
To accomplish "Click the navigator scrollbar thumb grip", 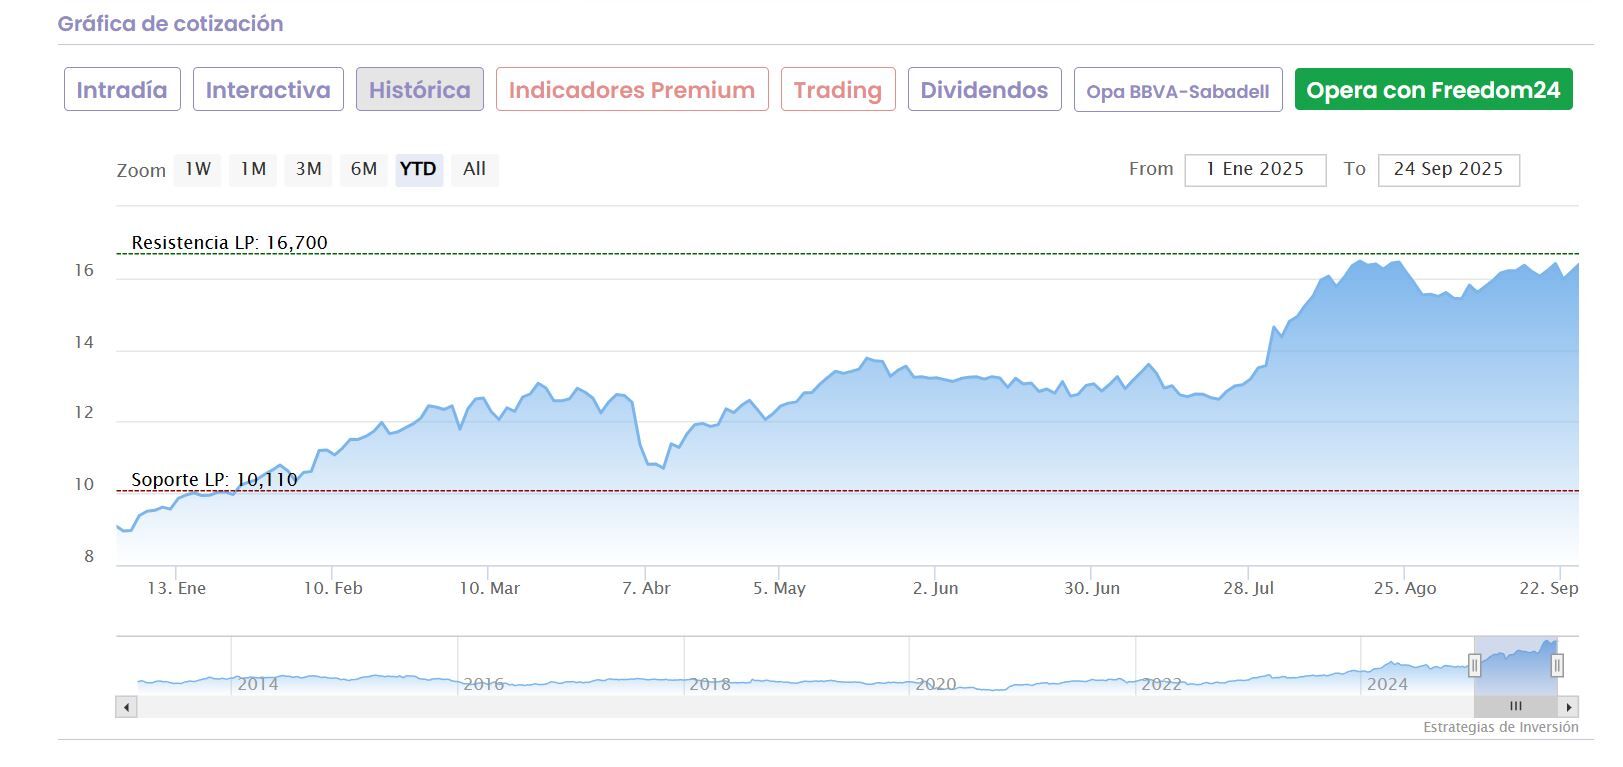I will pos(1515,706).
